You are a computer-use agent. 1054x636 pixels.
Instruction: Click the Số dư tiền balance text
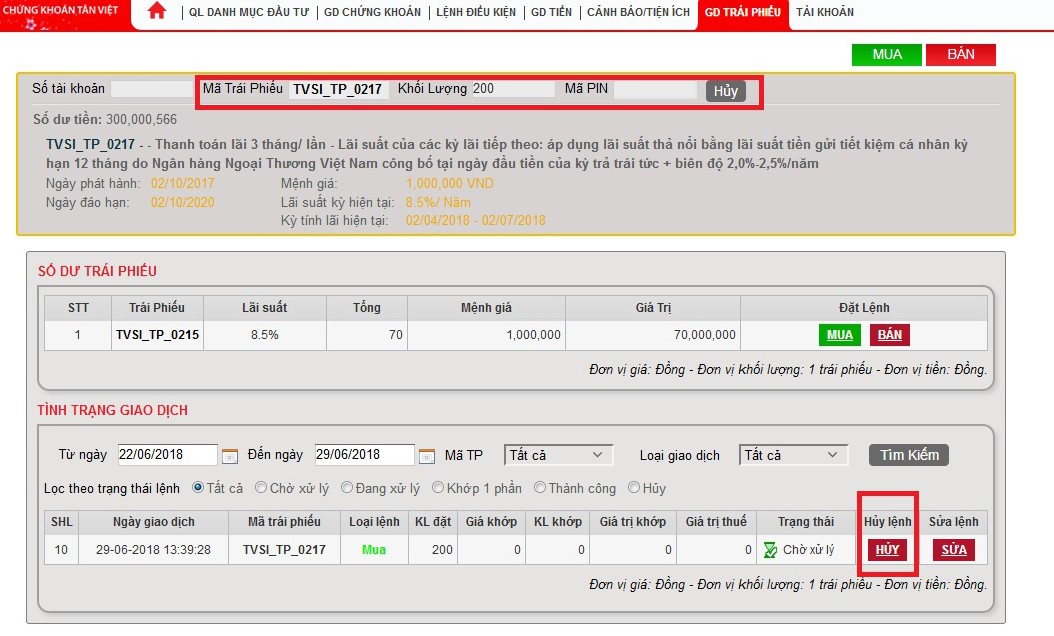[105, 120]
